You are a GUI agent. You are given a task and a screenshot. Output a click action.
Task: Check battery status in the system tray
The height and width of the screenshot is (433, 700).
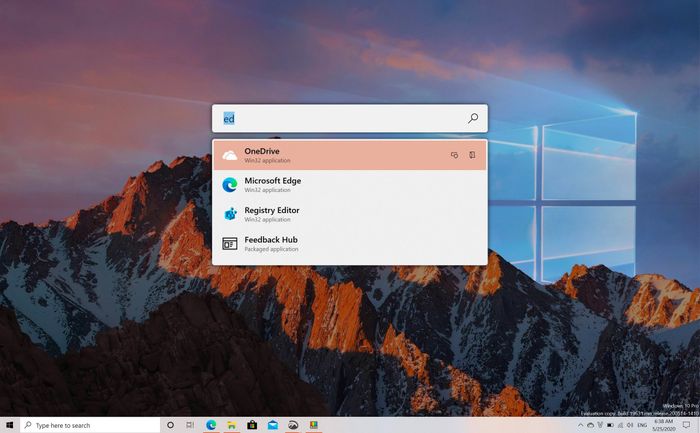point(610,425)
